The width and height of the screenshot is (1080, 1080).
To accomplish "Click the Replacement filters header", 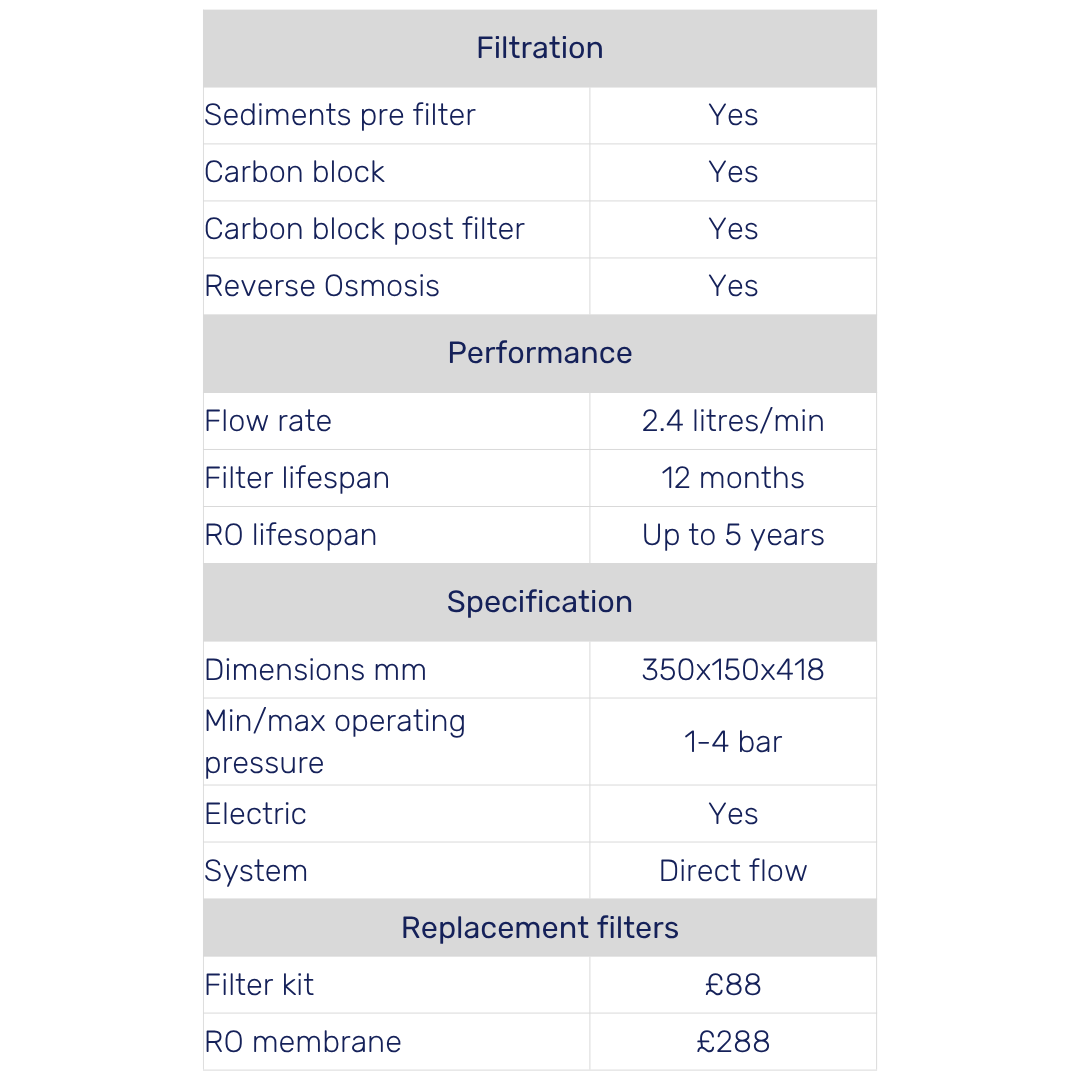I will click(539, 928).
